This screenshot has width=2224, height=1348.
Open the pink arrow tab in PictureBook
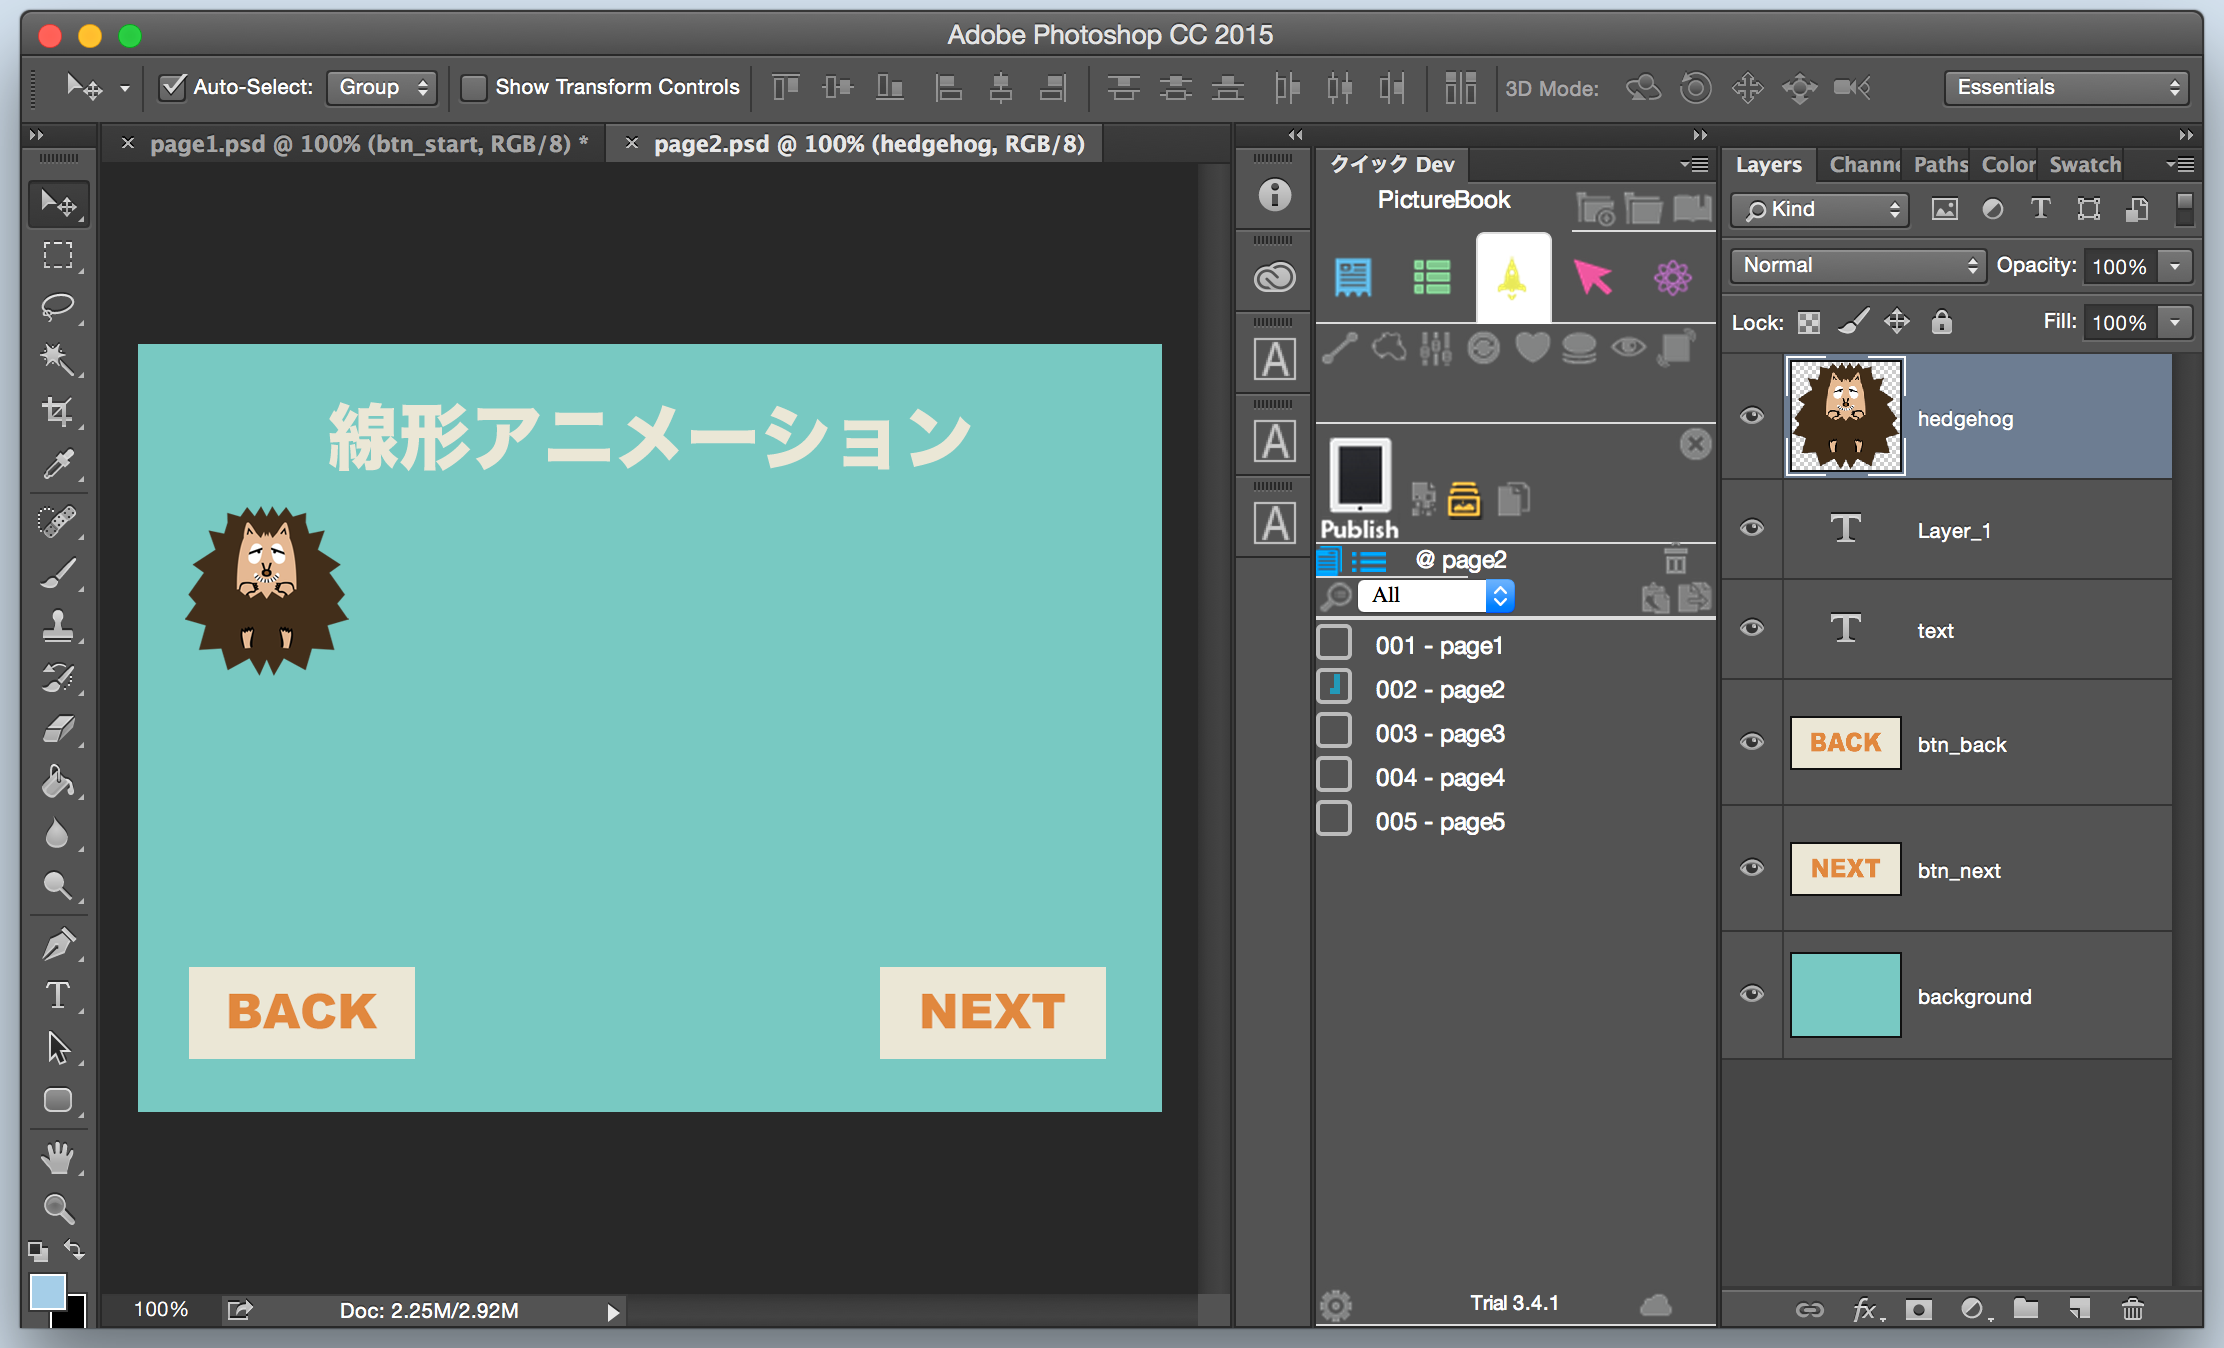tap(1592, 277)
